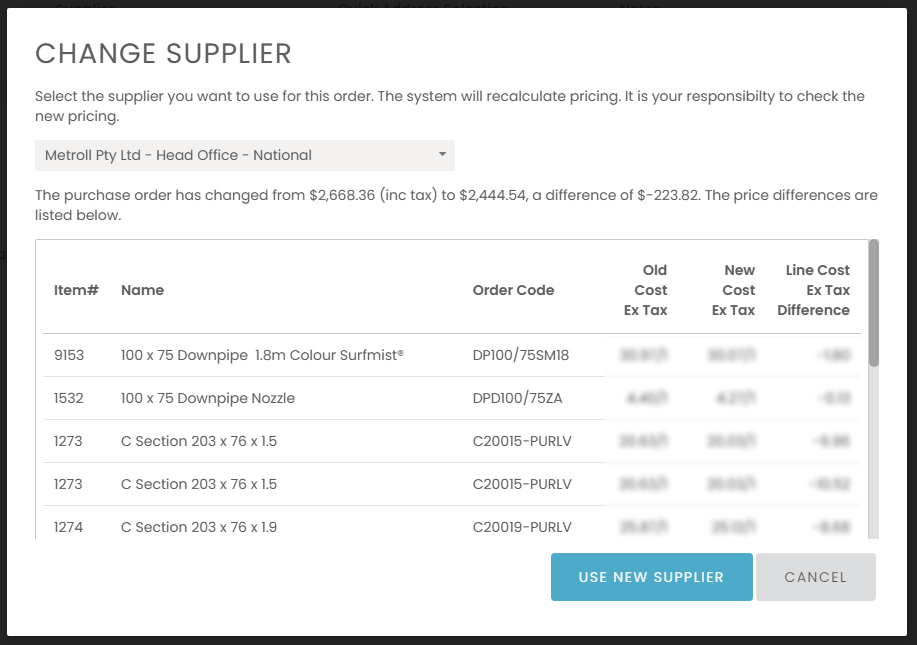Select item number 1274 cell
This screenshot has width=917, height=645.
[69, 527]
